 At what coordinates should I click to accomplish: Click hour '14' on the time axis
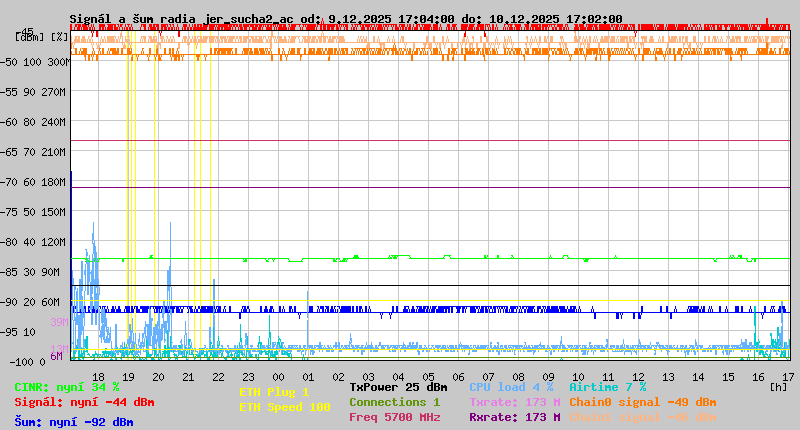[x=698, y=377]
